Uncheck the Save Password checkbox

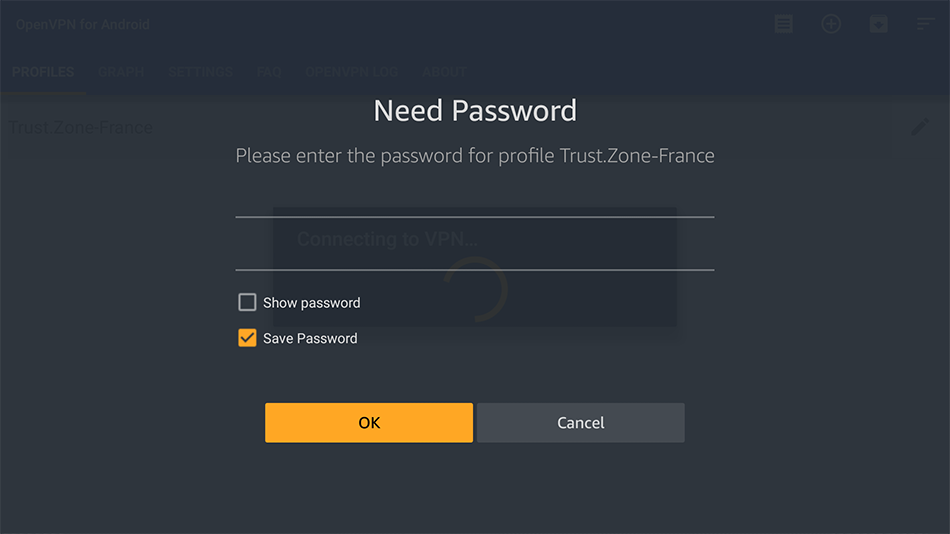pos(247,338)
